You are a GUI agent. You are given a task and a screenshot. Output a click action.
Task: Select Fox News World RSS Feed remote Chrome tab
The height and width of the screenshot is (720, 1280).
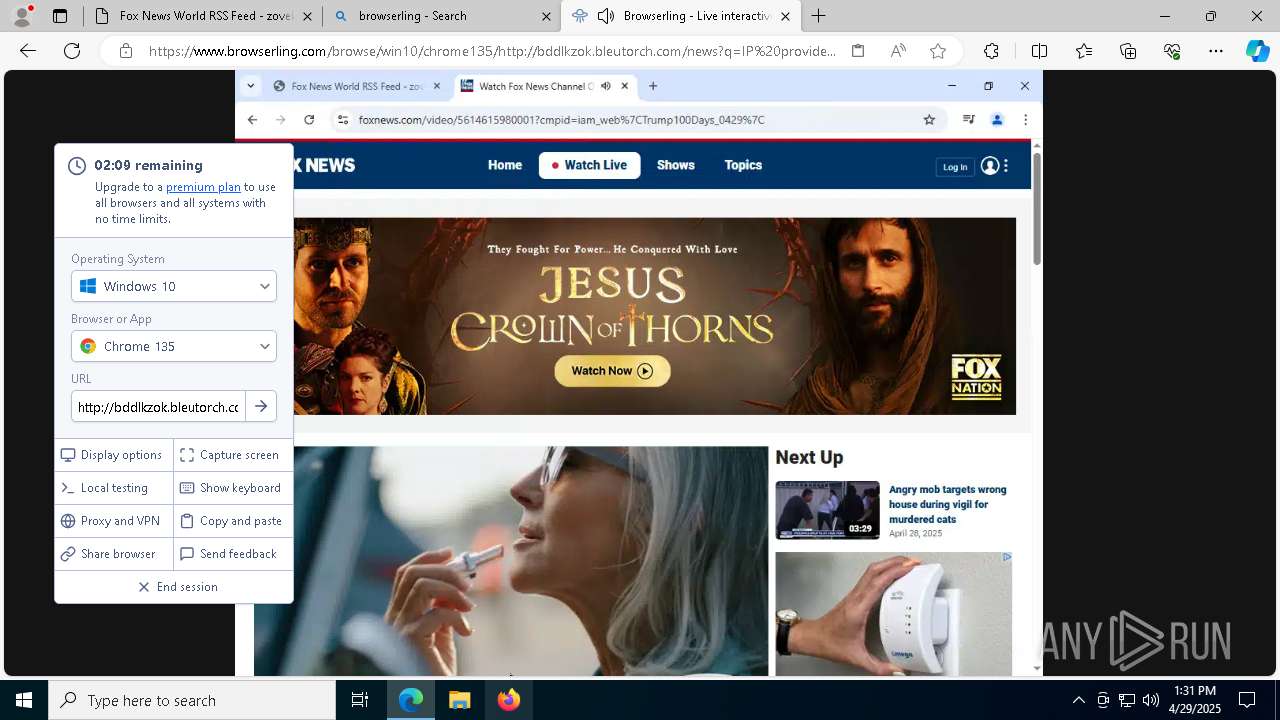coord(356,86)
